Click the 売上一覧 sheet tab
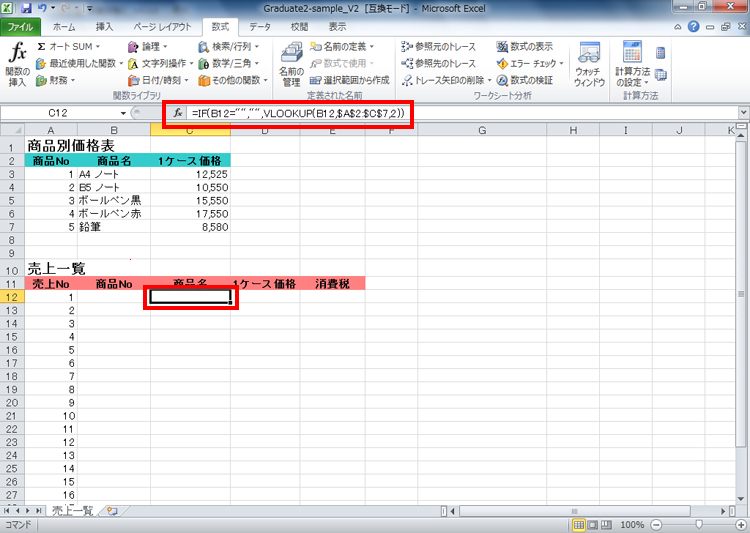Screen dimensions: 750x533 [x=72, y=511]
